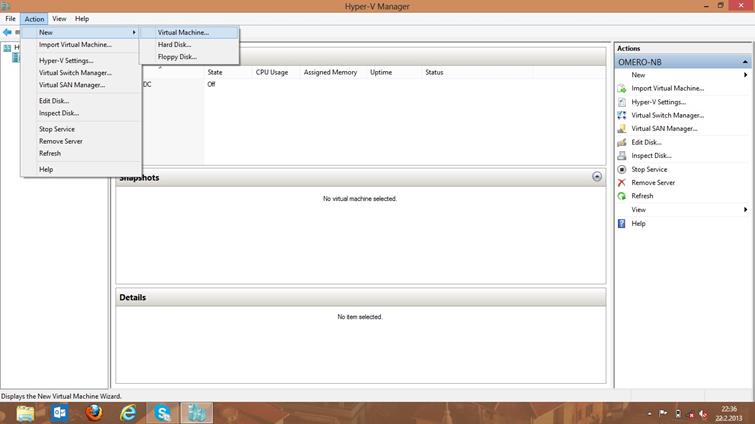Image resolution: width=755 pixels, height=424 pixels.
Task: Select New in the Action dropdown menu
Action: point(81,32)
